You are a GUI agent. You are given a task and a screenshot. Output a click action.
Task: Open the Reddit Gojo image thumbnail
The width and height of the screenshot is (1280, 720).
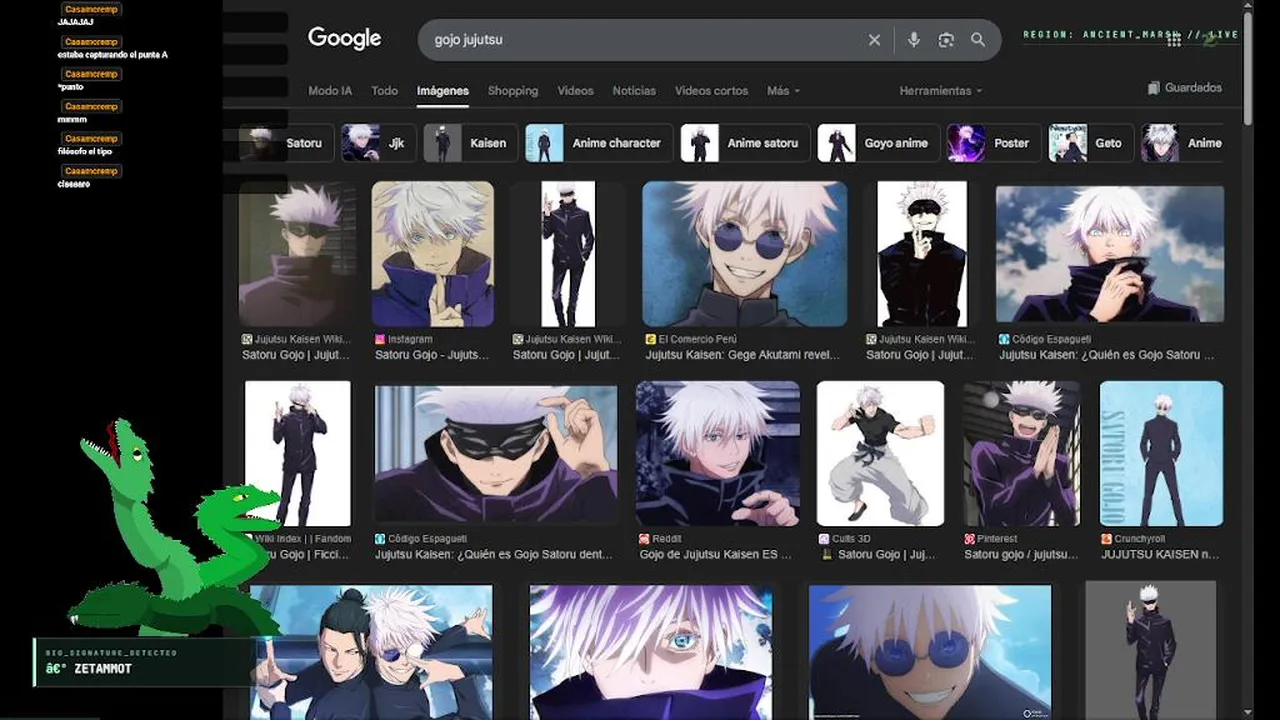pyautogui.click(x=718, y=453)
